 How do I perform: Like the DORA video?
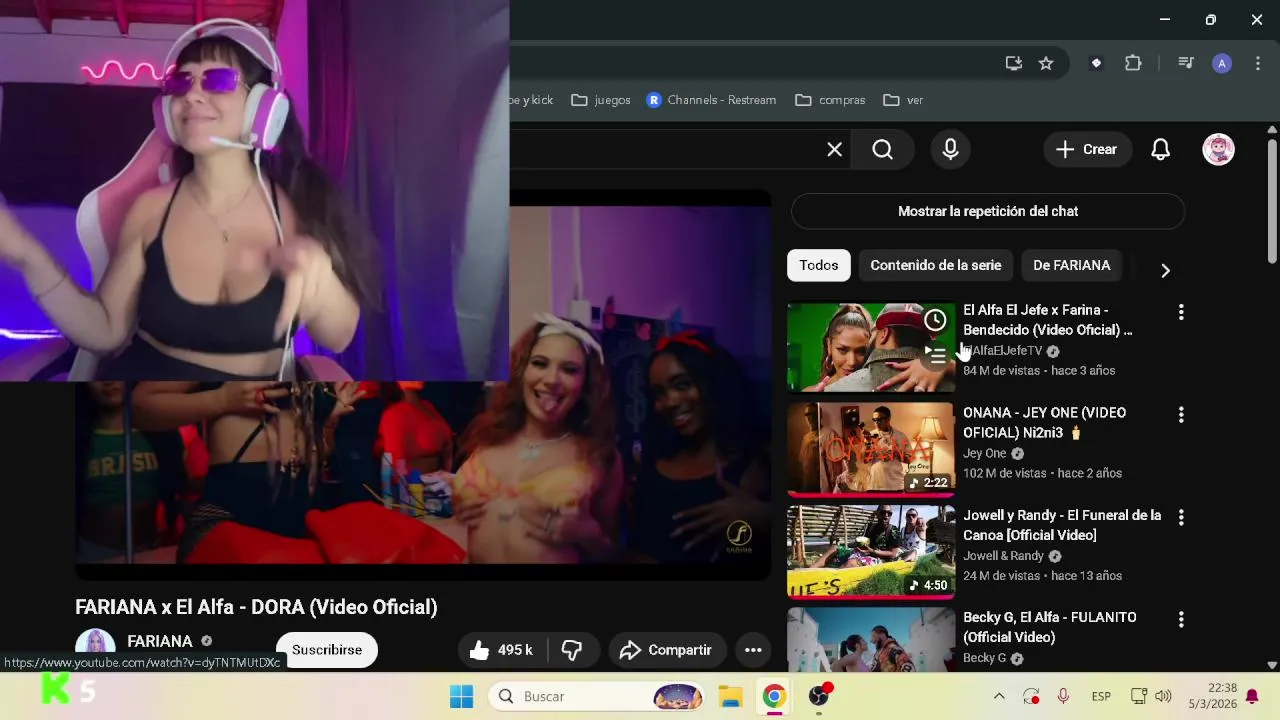click(x=500, y=650)
